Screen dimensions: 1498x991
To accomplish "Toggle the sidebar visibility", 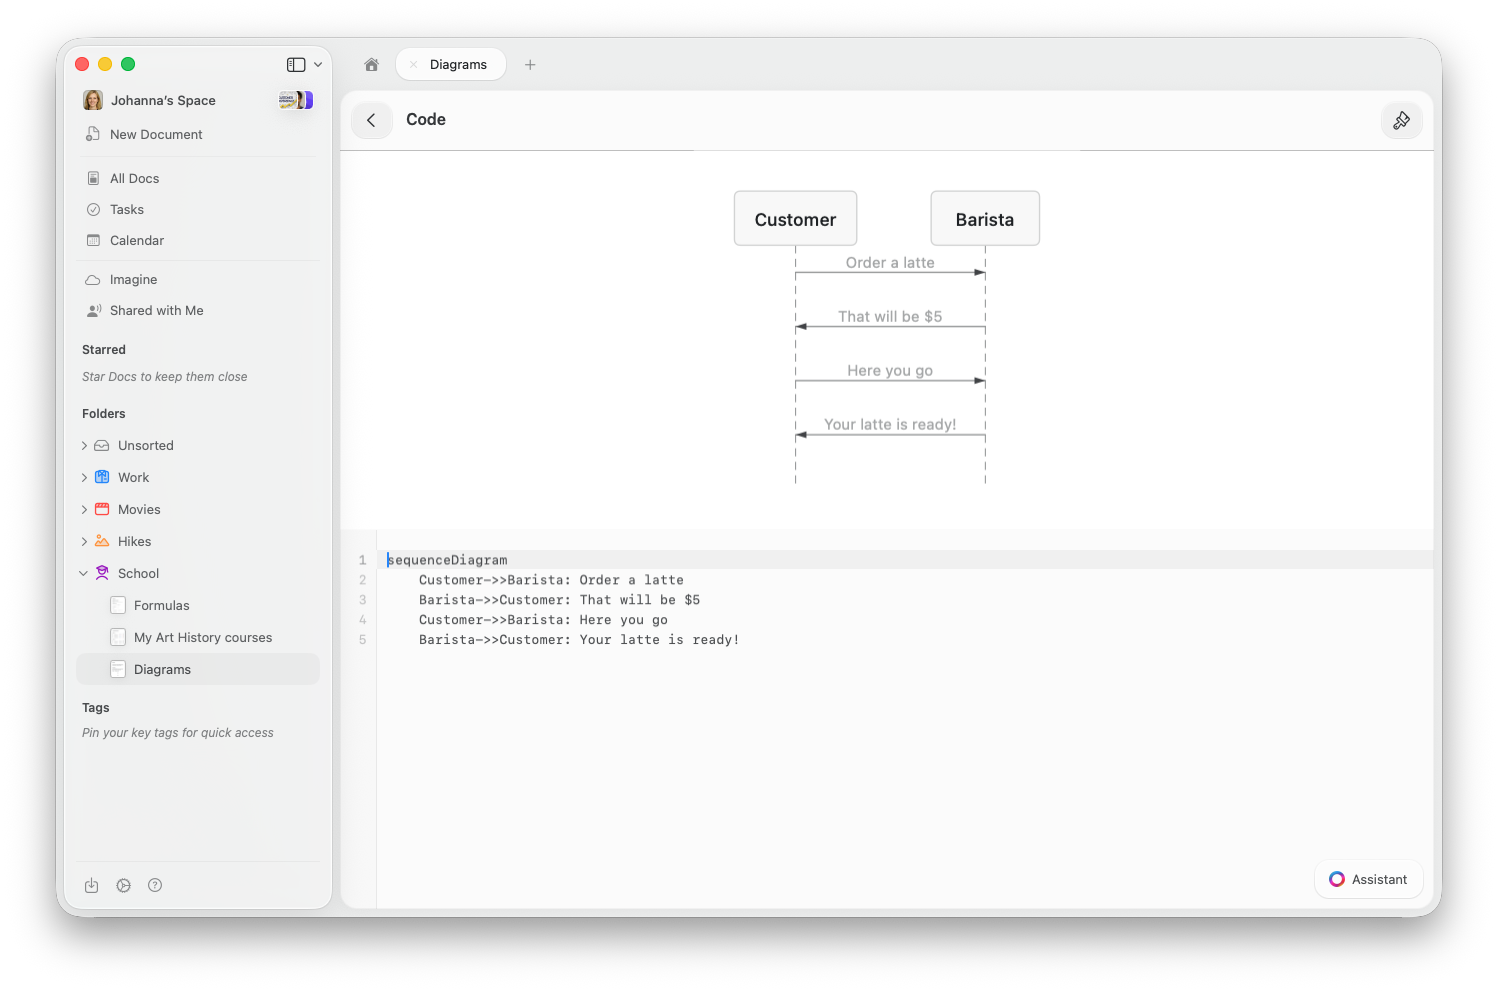I will 293,63.
